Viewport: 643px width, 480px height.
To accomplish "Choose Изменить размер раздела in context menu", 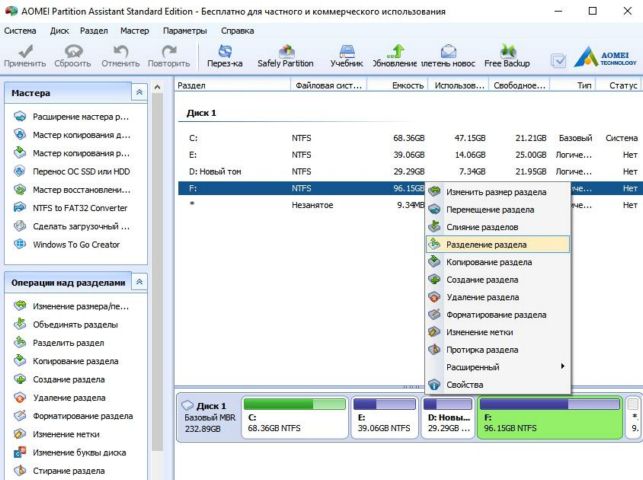I will pos(498,192).
